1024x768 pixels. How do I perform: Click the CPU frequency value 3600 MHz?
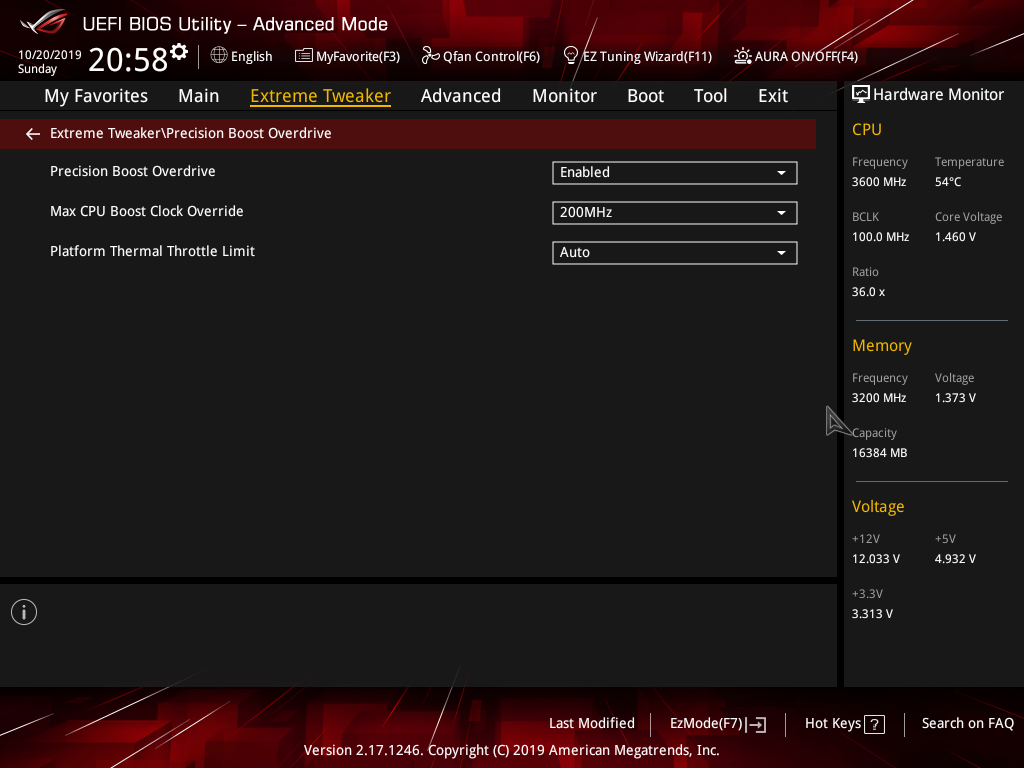(879, 182)
